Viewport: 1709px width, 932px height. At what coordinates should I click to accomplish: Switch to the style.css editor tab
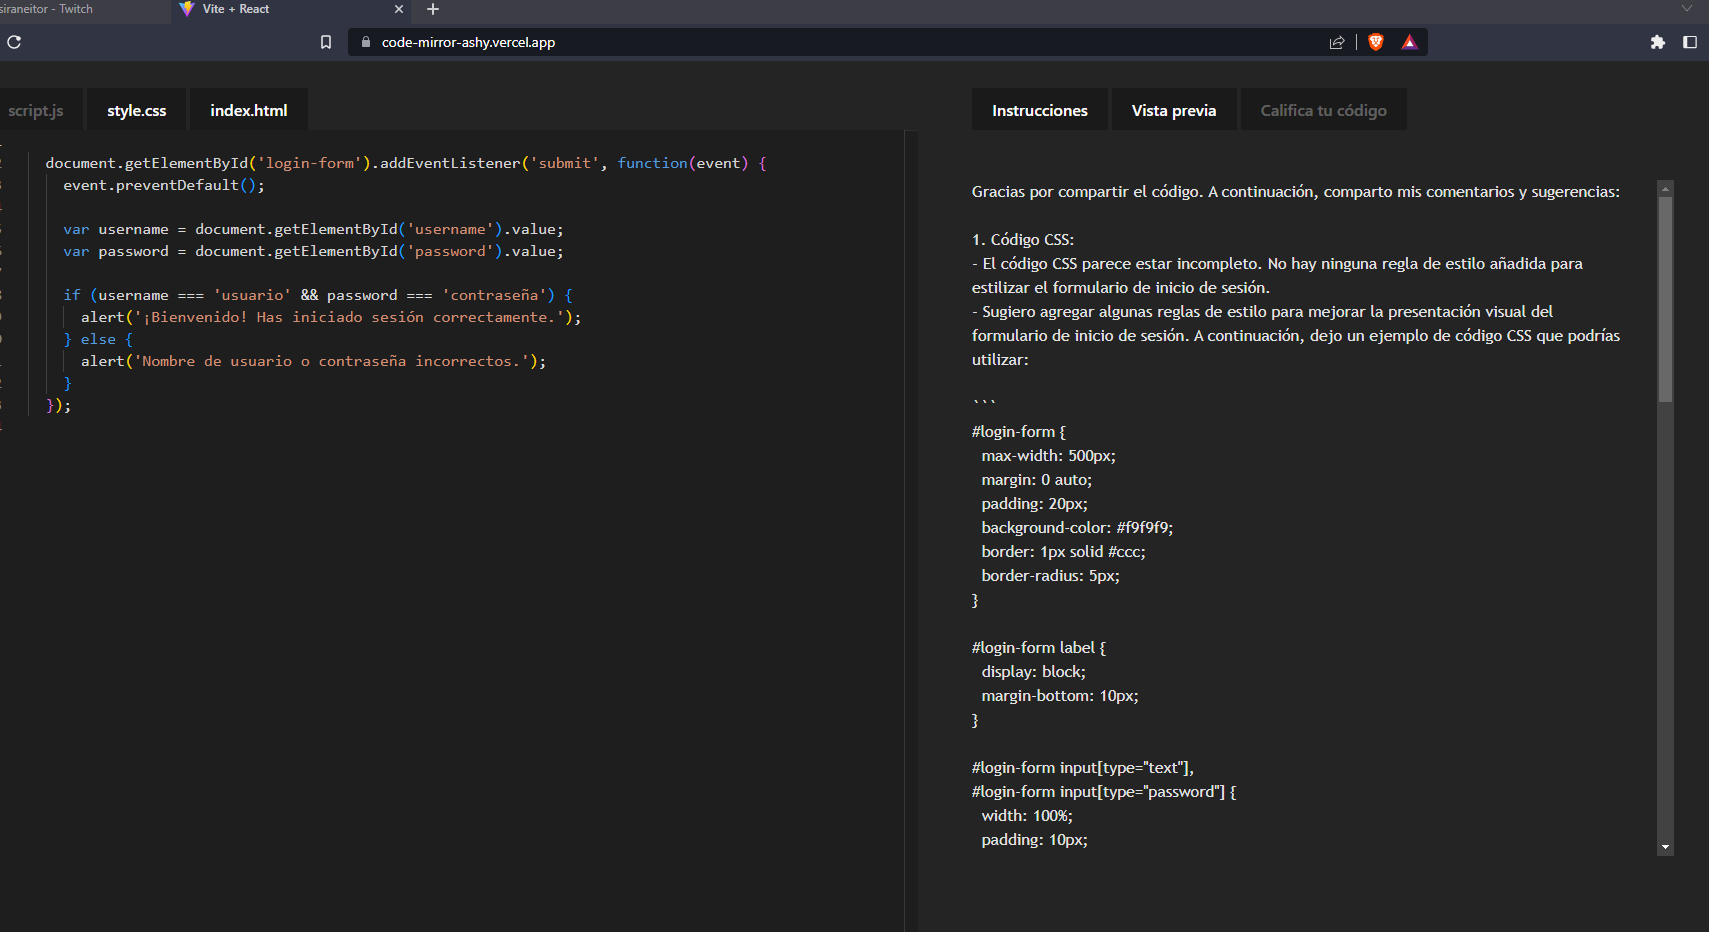[137, 110]
